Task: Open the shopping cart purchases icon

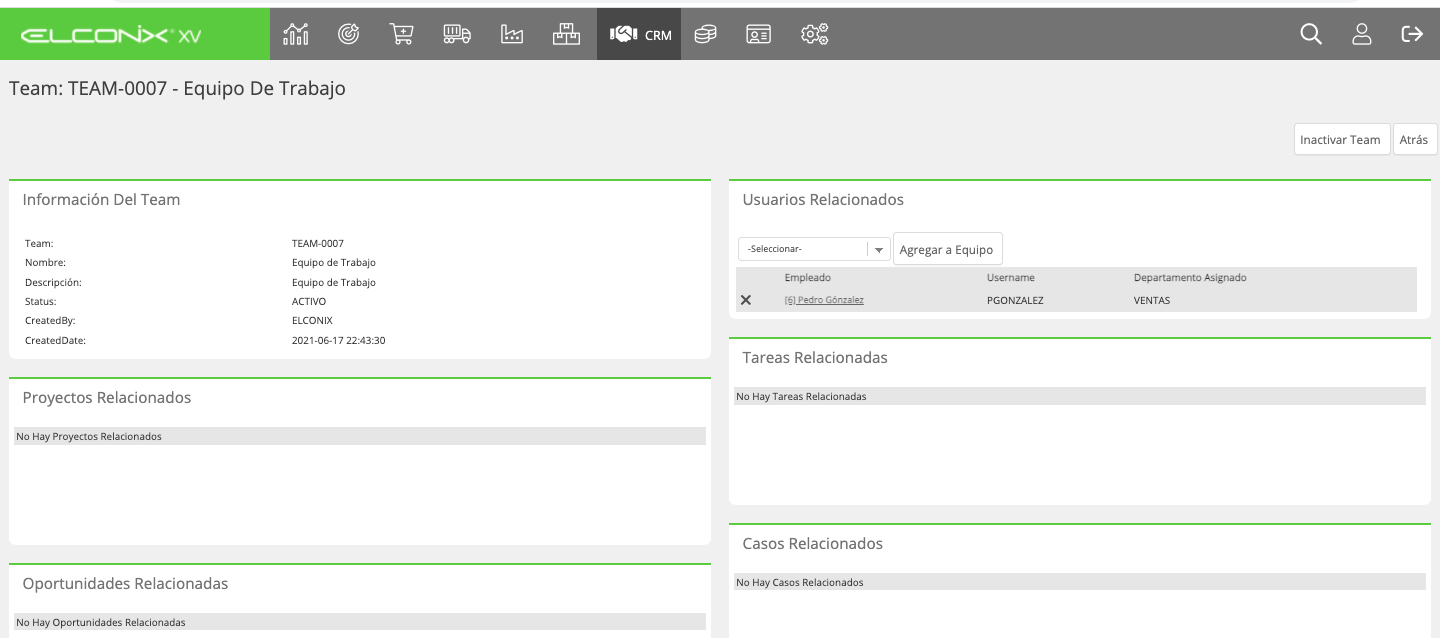Action: (401, 34)
